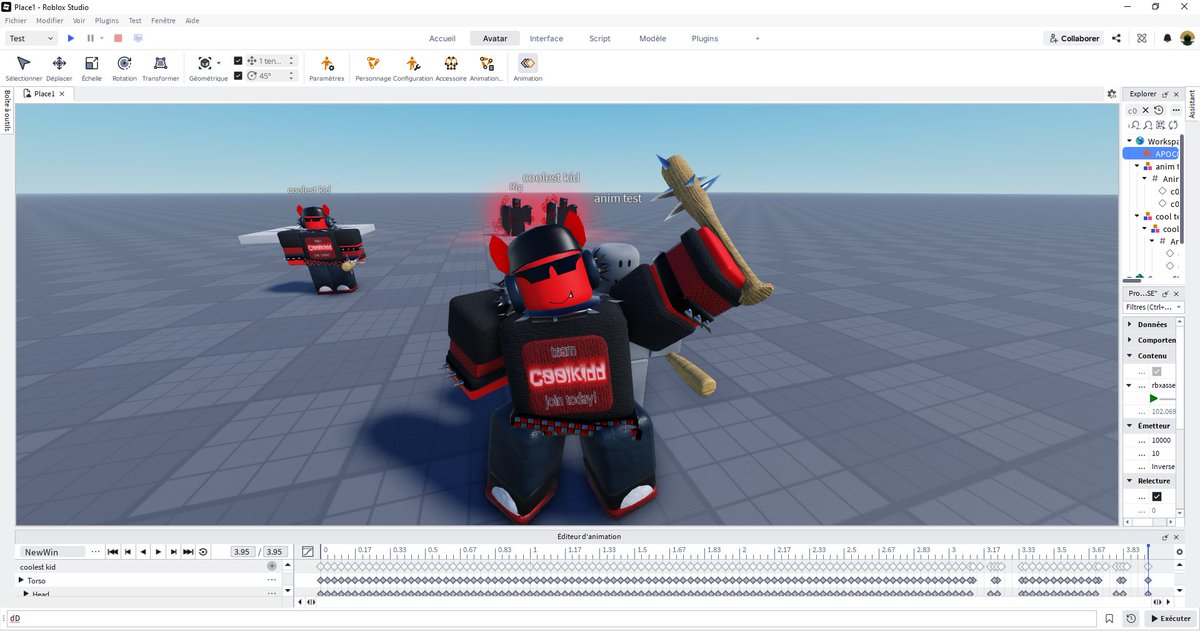Select the Sélectionner tool
This screenshot has width=1200, height=636.
[x=24, y=67]
